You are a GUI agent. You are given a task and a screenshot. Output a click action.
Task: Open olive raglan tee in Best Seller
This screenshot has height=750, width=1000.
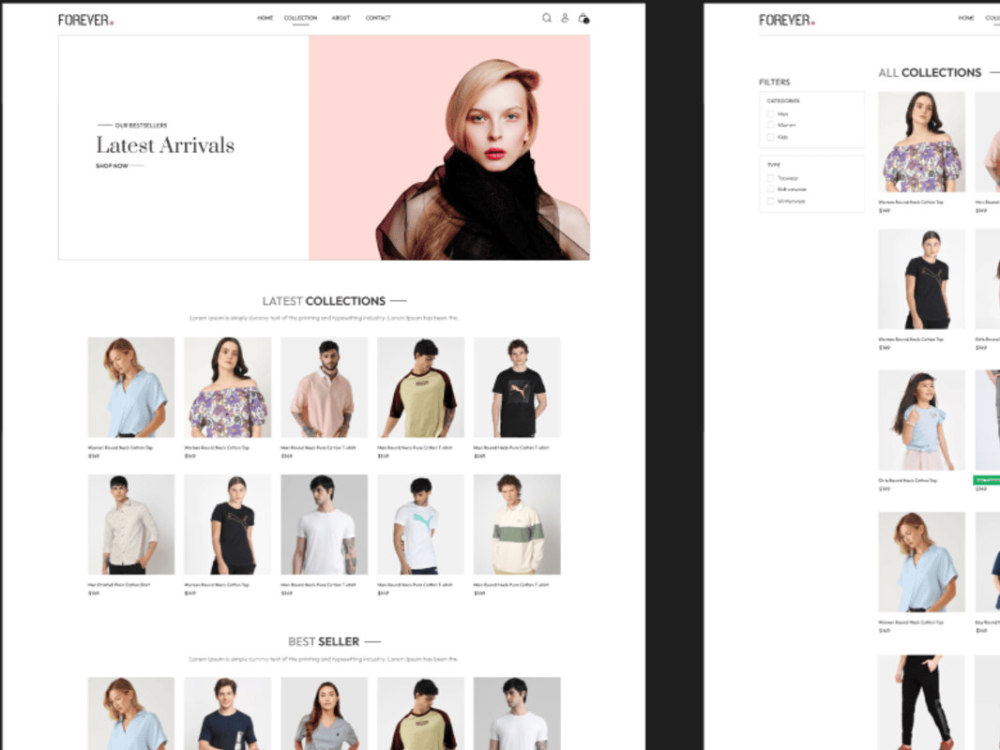(x=420, y=713)
